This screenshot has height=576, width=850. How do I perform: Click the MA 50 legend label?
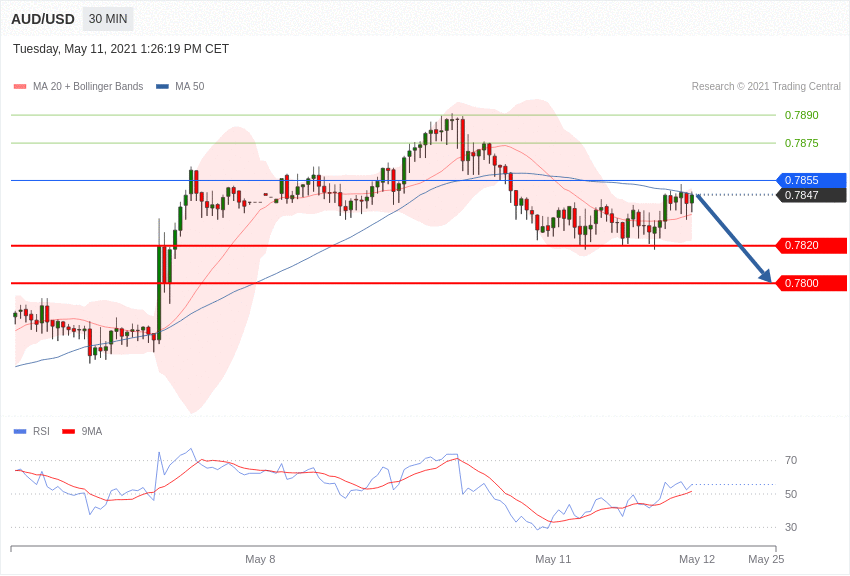pyautogui.click(x=190, y=86)
